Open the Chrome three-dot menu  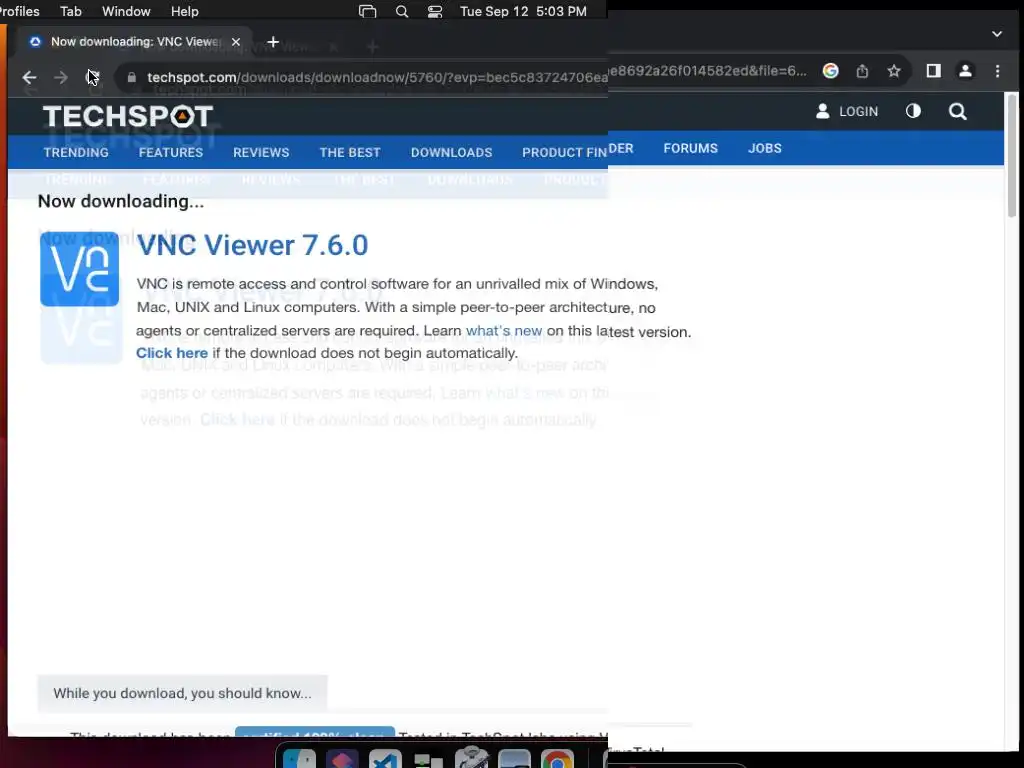[997, 71]
